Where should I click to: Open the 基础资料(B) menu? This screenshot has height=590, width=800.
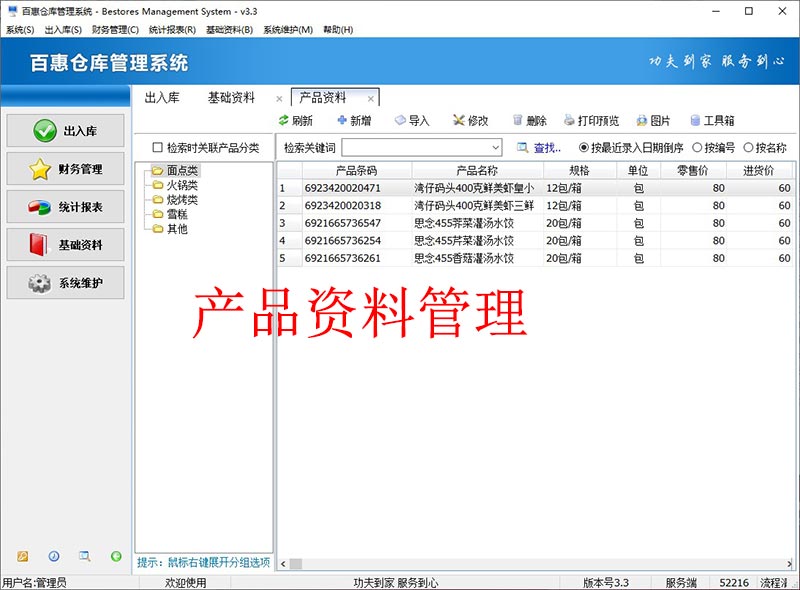(x=230, y=30)
